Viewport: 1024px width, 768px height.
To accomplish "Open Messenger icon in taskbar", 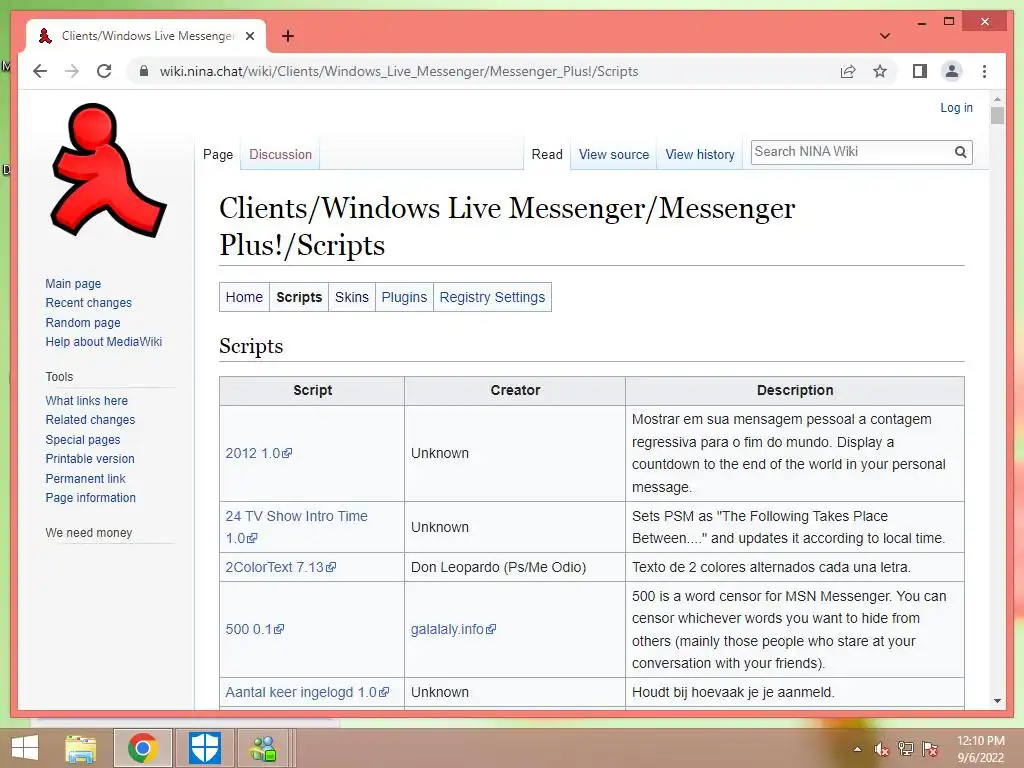I will pos(264,748).
